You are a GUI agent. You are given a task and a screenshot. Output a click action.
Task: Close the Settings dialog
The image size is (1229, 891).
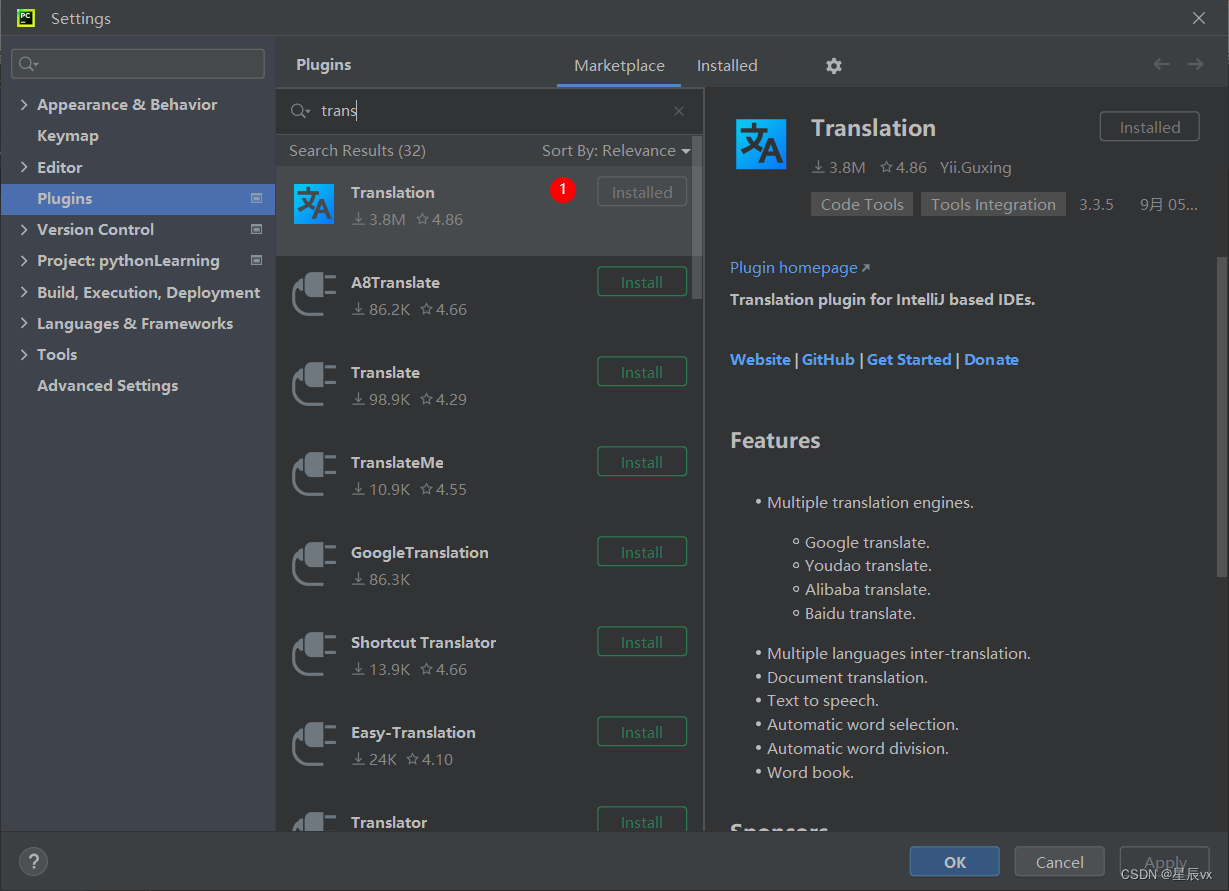click(1199, 18)
